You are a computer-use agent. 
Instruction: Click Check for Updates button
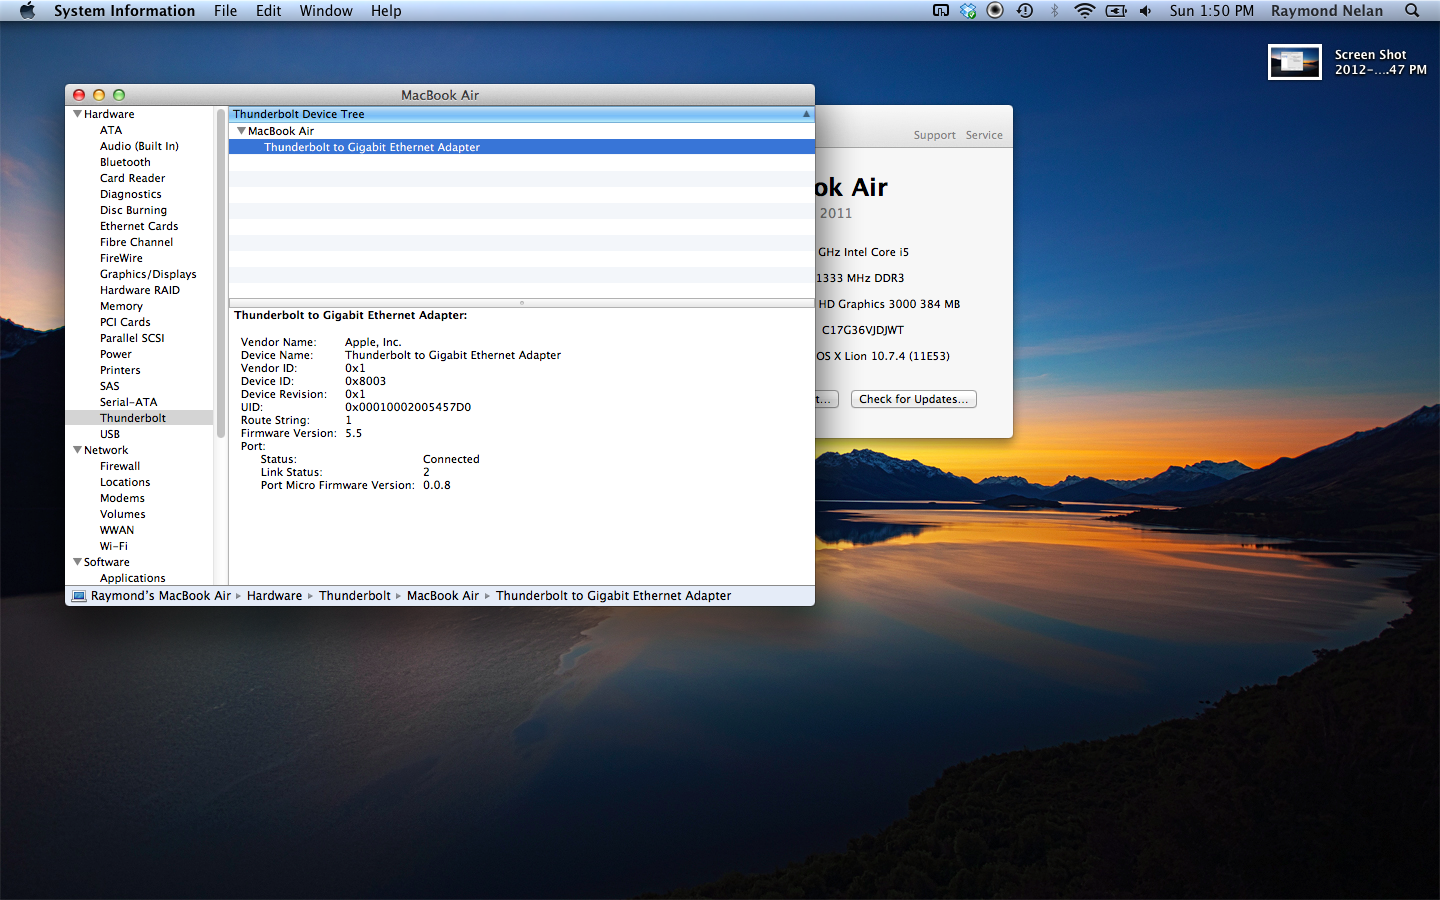913,399
